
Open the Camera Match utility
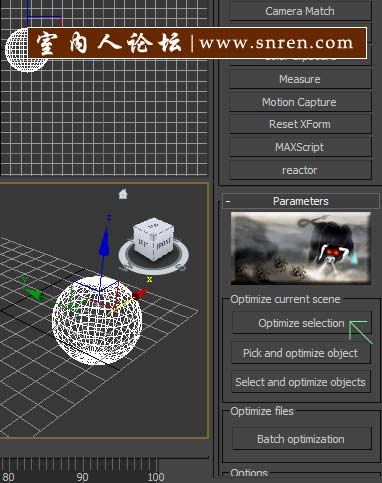click(300, 11)
